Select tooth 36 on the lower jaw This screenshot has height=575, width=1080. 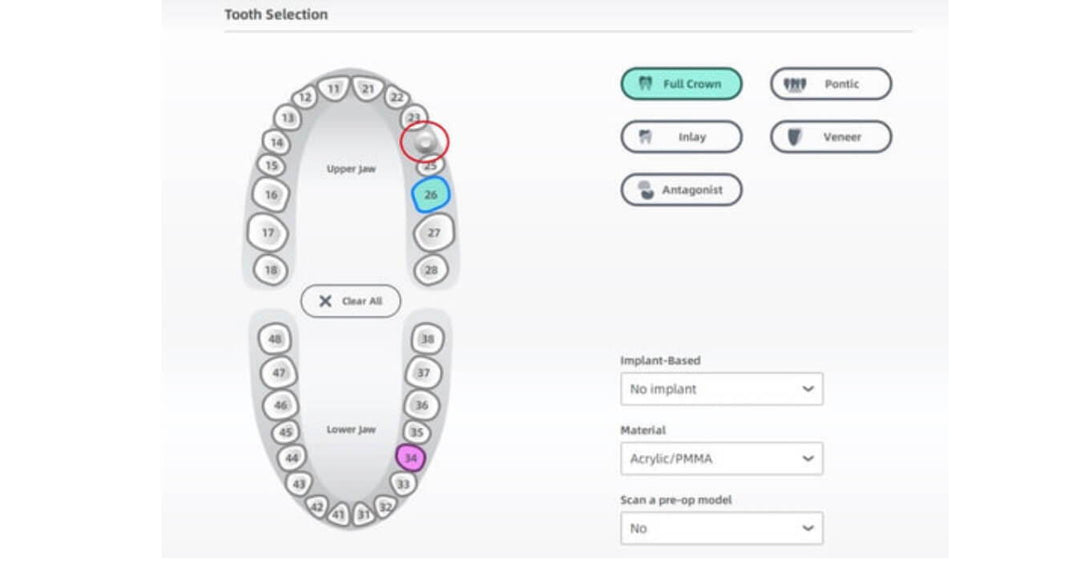click(x=422, y=405)
